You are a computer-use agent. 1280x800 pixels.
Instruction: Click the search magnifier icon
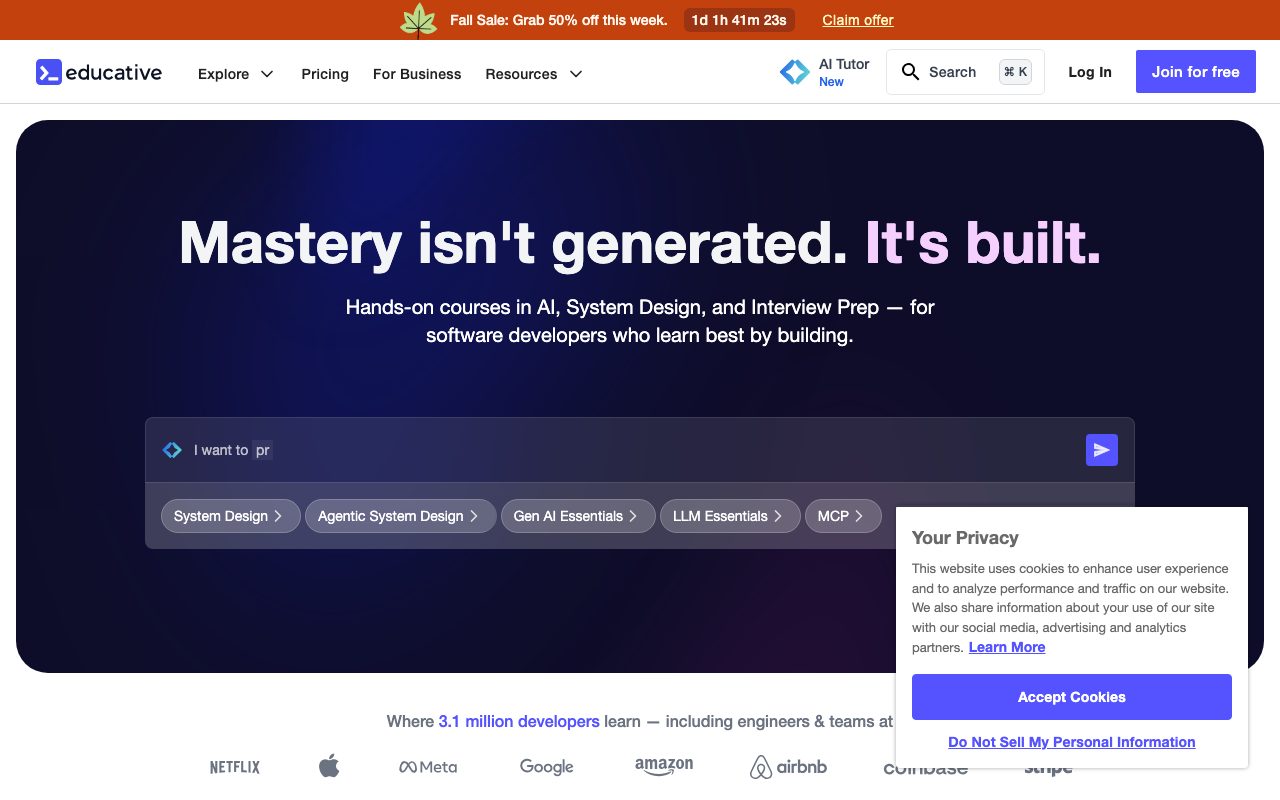point(910,72)
